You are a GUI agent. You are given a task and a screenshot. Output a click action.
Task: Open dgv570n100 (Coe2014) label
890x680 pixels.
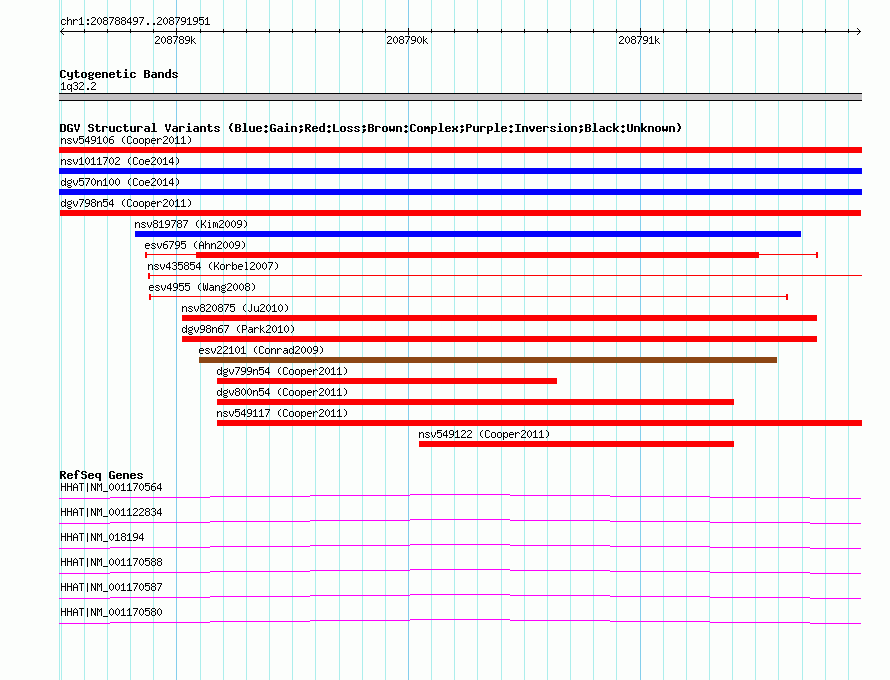[120, 182]
